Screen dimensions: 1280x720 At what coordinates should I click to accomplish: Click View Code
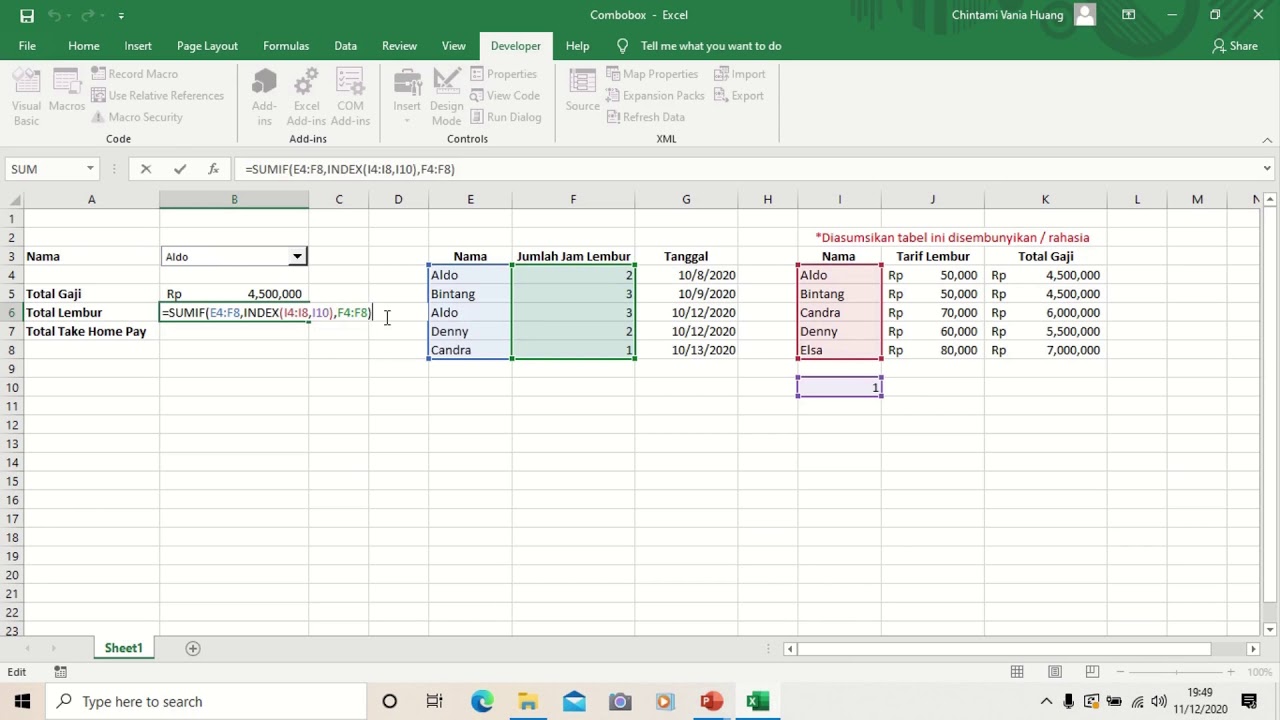504,96
